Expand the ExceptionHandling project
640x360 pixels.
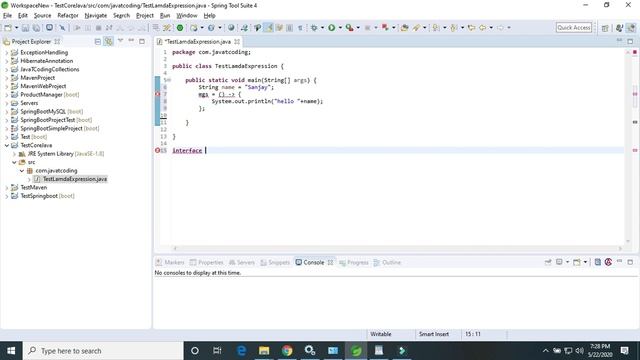click(7, 53)
